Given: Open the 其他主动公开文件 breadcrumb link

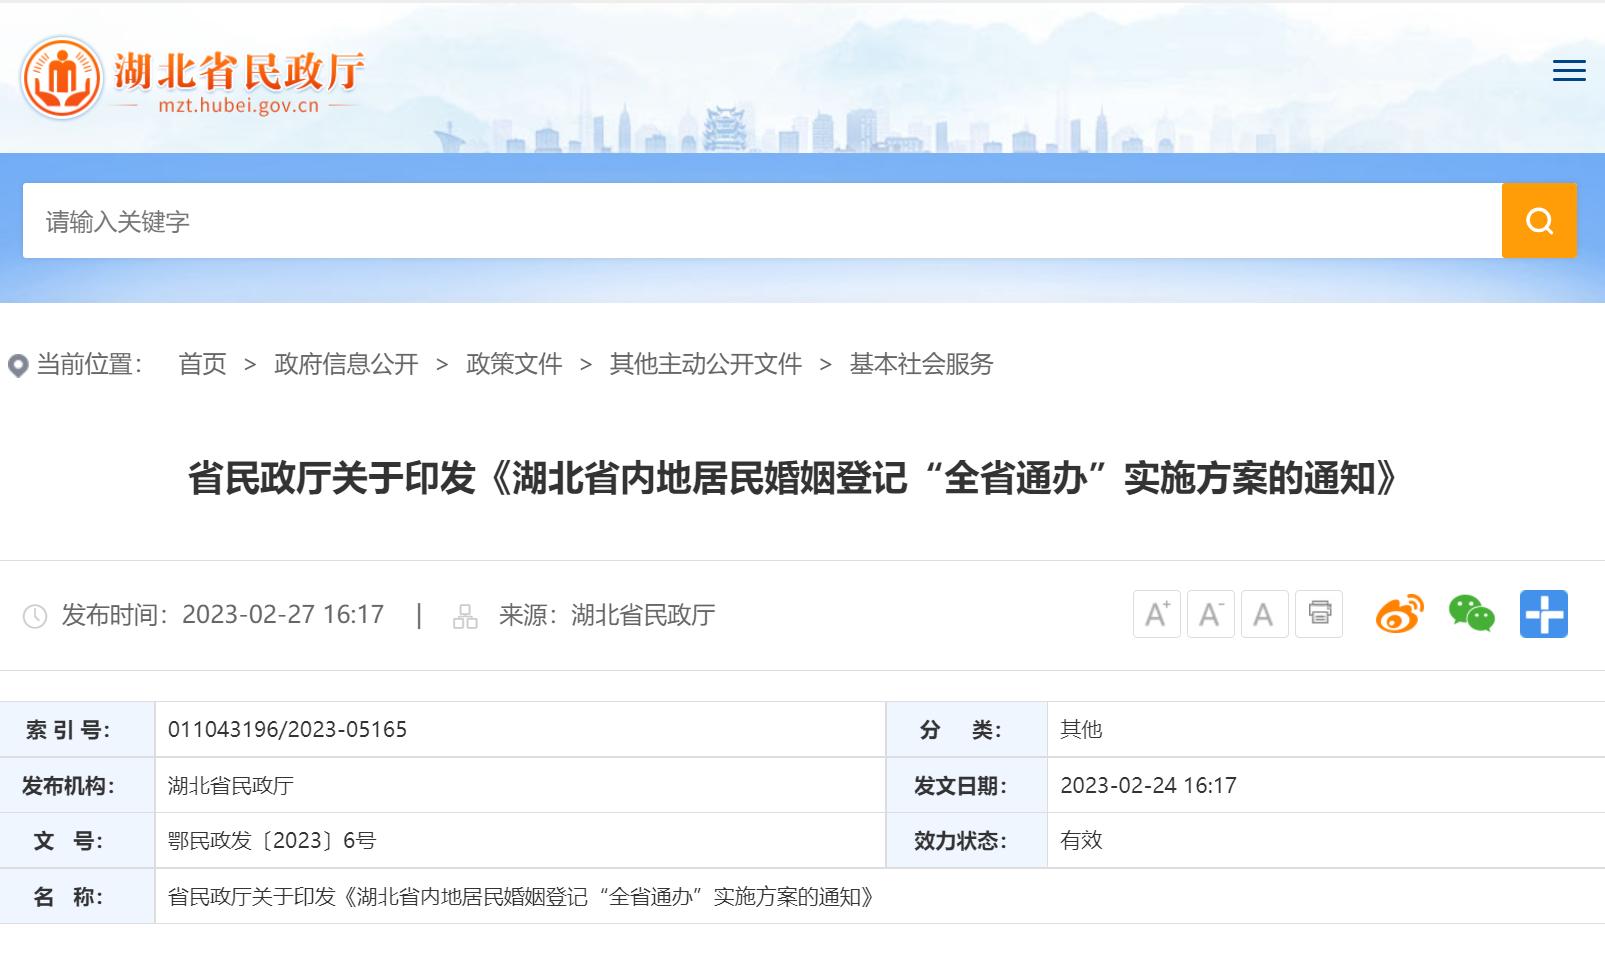Looking at the screenshot, I should pyautogui.click(x=703, y=364).
